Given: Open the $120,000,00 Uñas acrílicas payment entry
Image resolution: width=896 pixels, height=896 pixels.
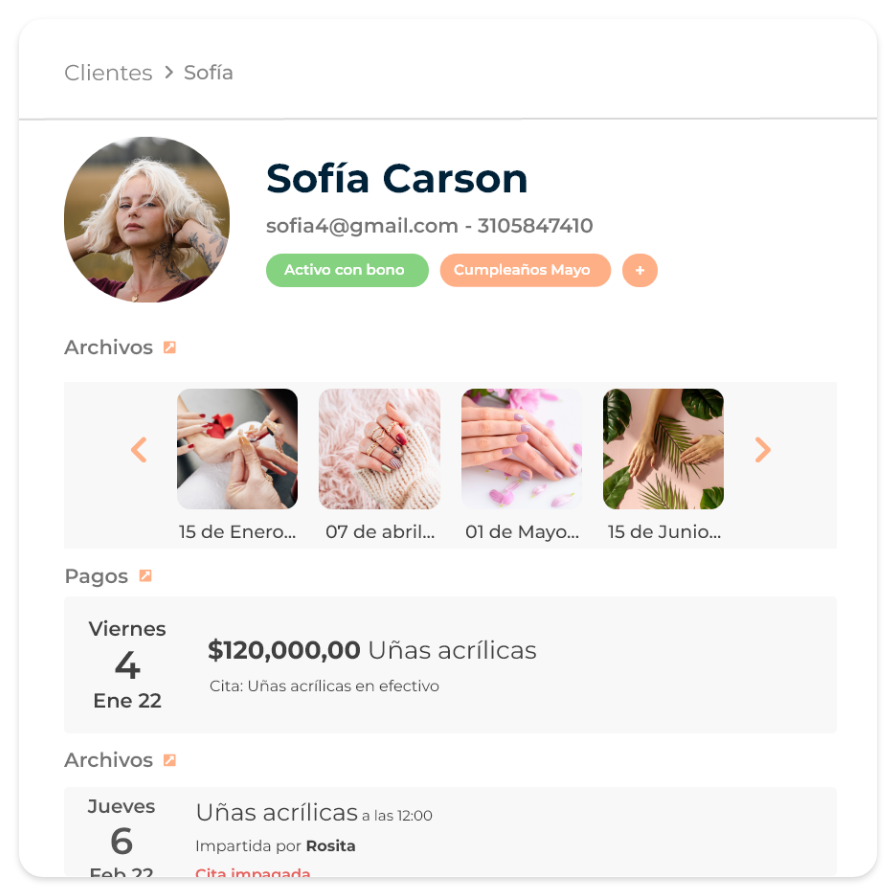Looking at the screenshot, I should pyautogui.click(x=450, y=665).
